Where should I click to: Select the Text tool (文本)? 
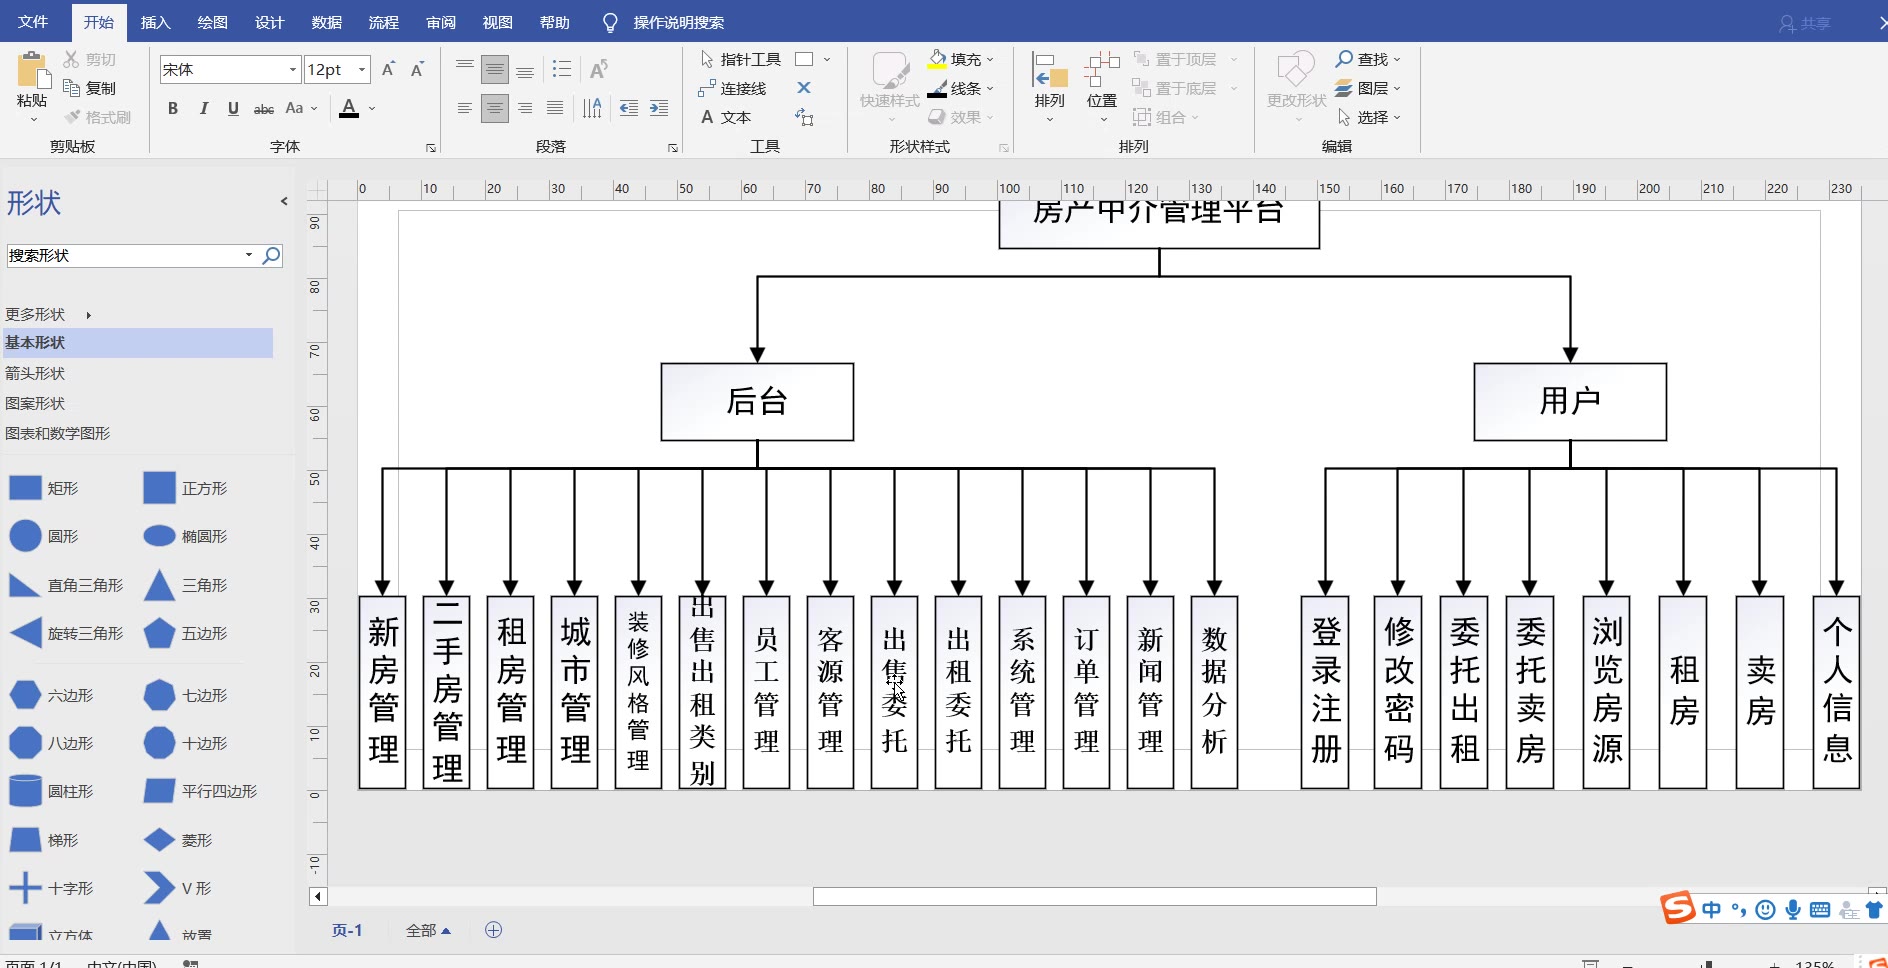726,117
